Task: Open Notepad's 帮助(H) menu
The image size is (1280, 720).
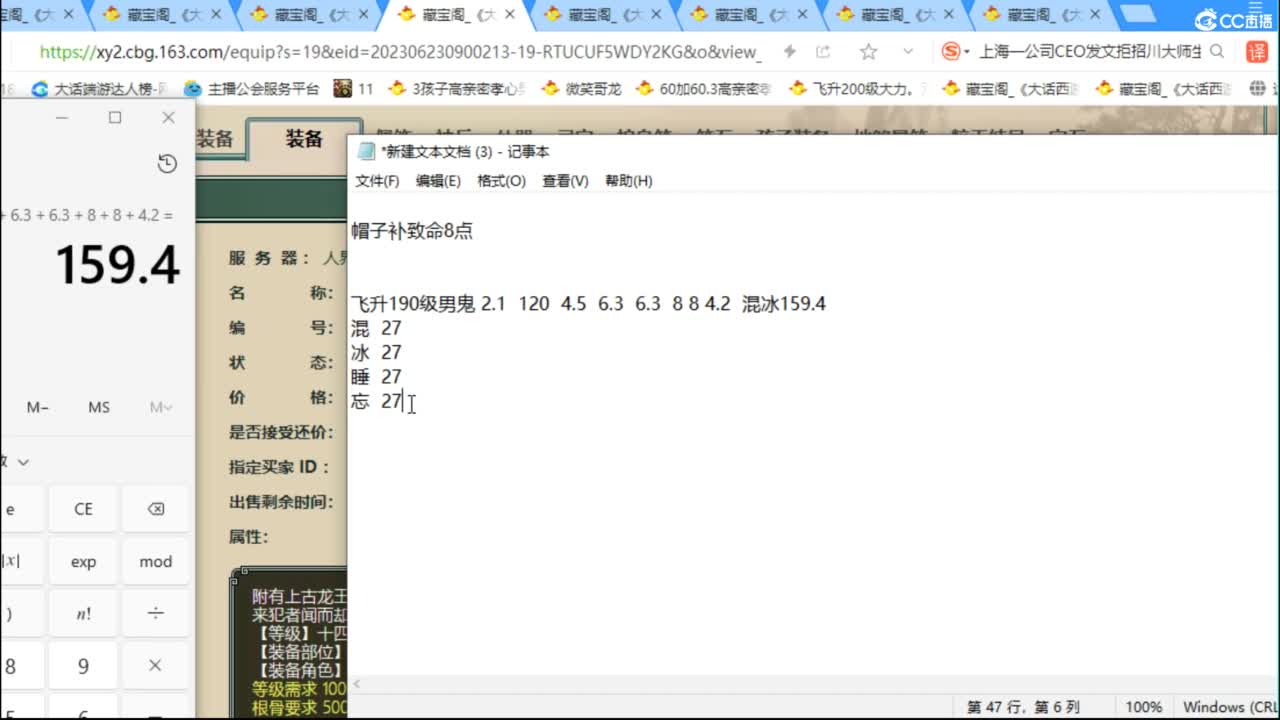Action: pos(628,181)
